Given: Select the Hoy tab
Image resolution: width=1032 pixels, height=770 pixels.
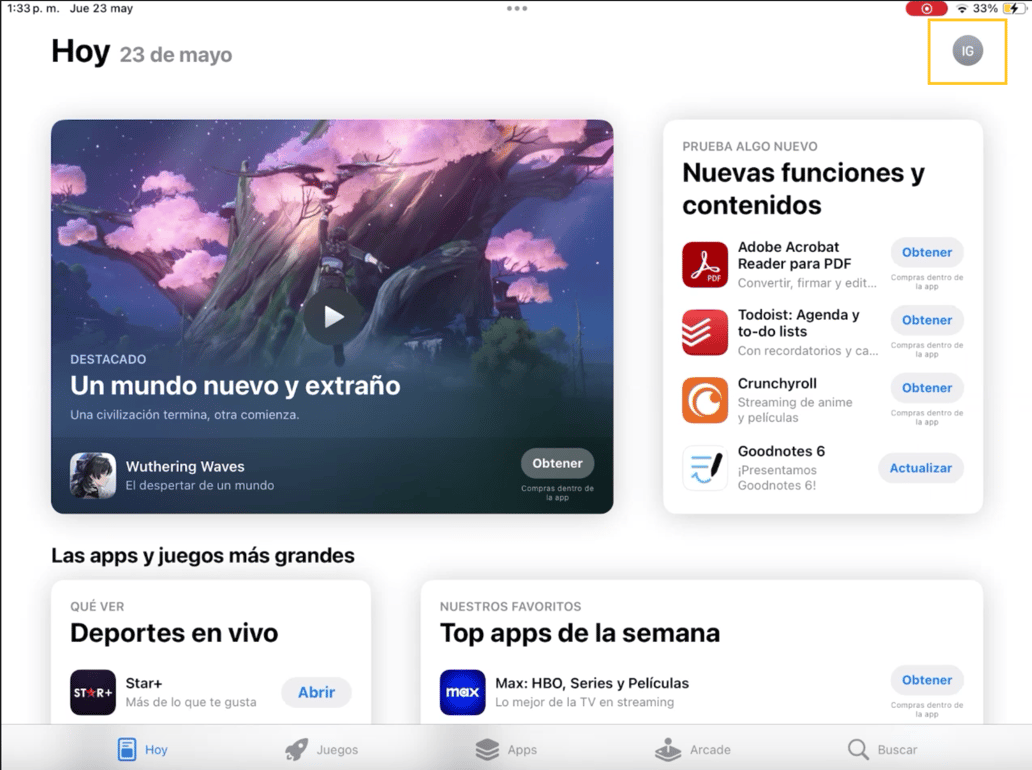Looking at the screenshot, I should 142,749.
